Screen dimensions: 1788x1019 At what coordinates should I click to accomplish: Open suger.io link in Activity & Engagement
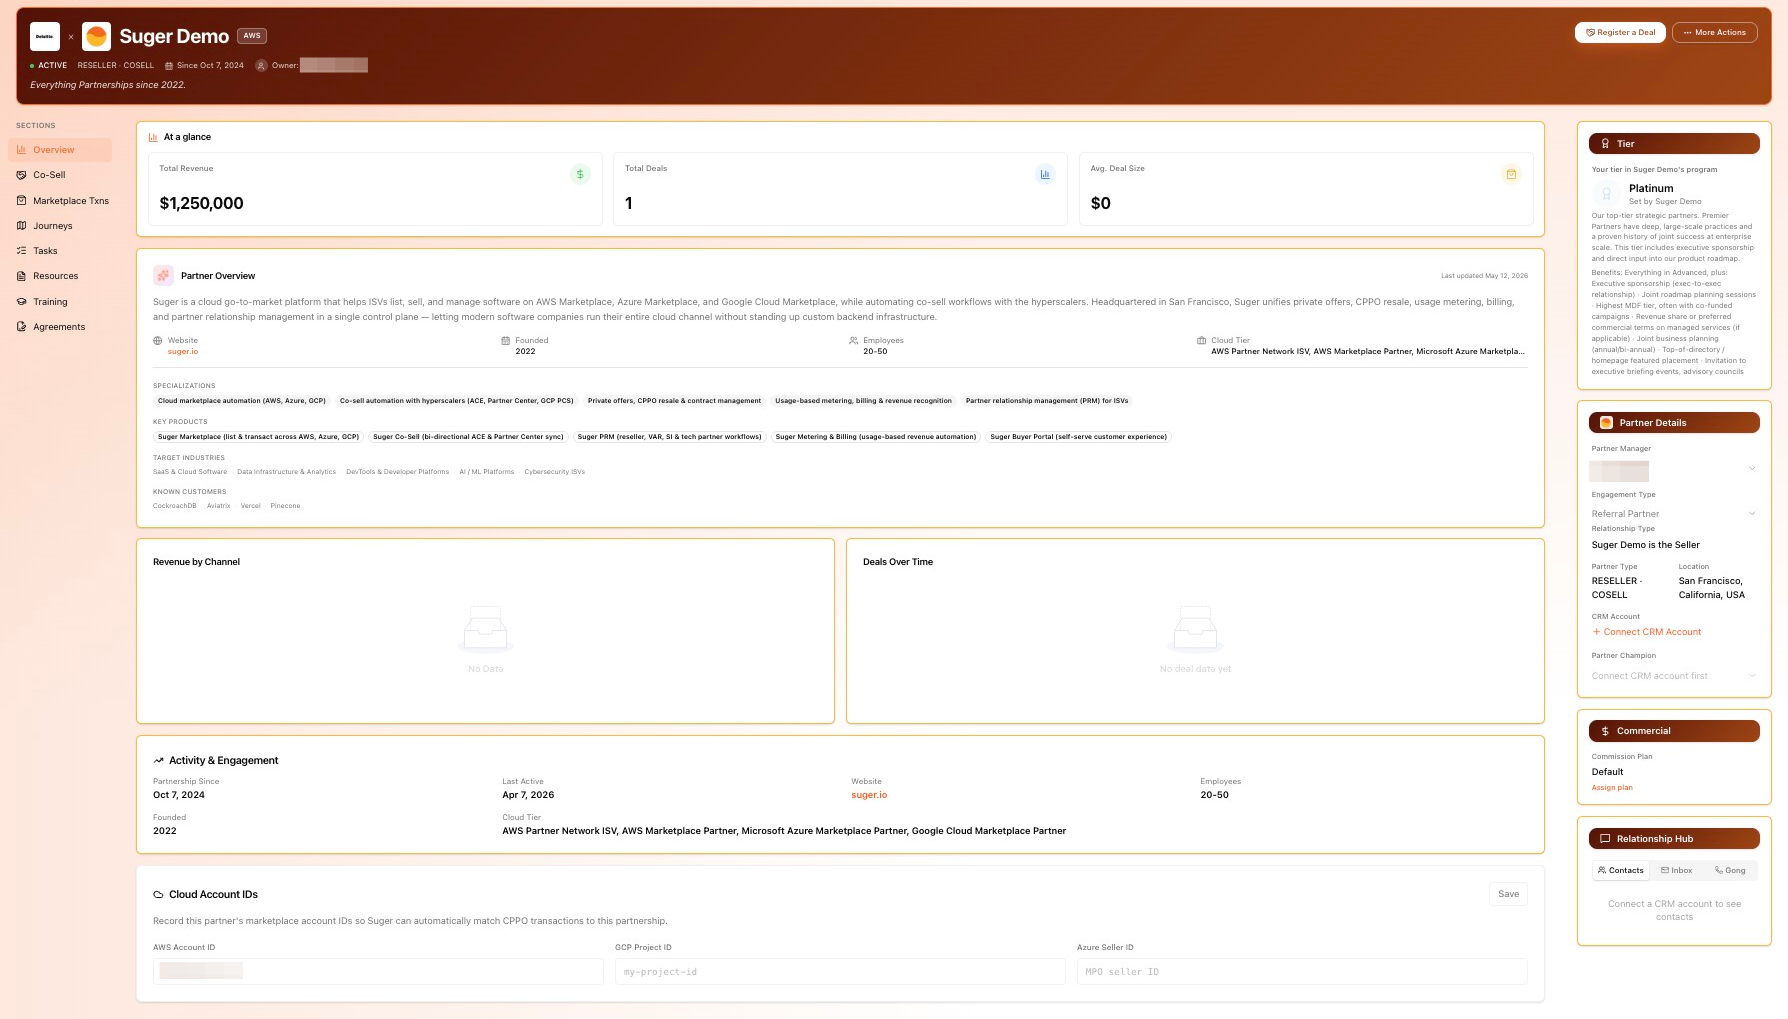pos(869,795)
